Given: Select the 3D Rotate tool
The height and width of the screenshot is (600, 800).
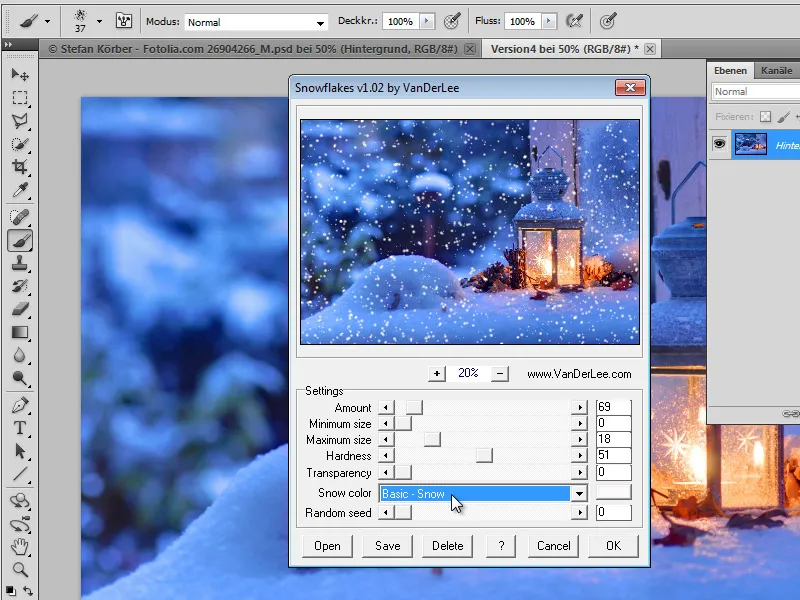Looking at the screenshot, I should (19, 501).
